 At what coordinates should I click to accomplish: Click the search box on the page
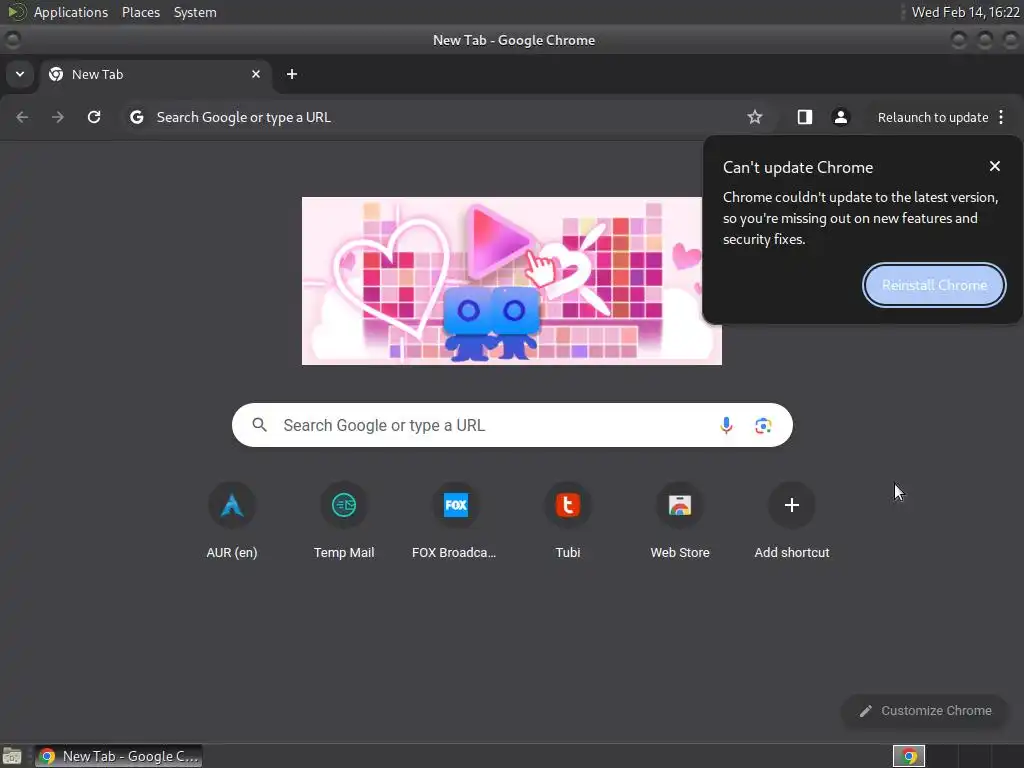tap(512, 425)
